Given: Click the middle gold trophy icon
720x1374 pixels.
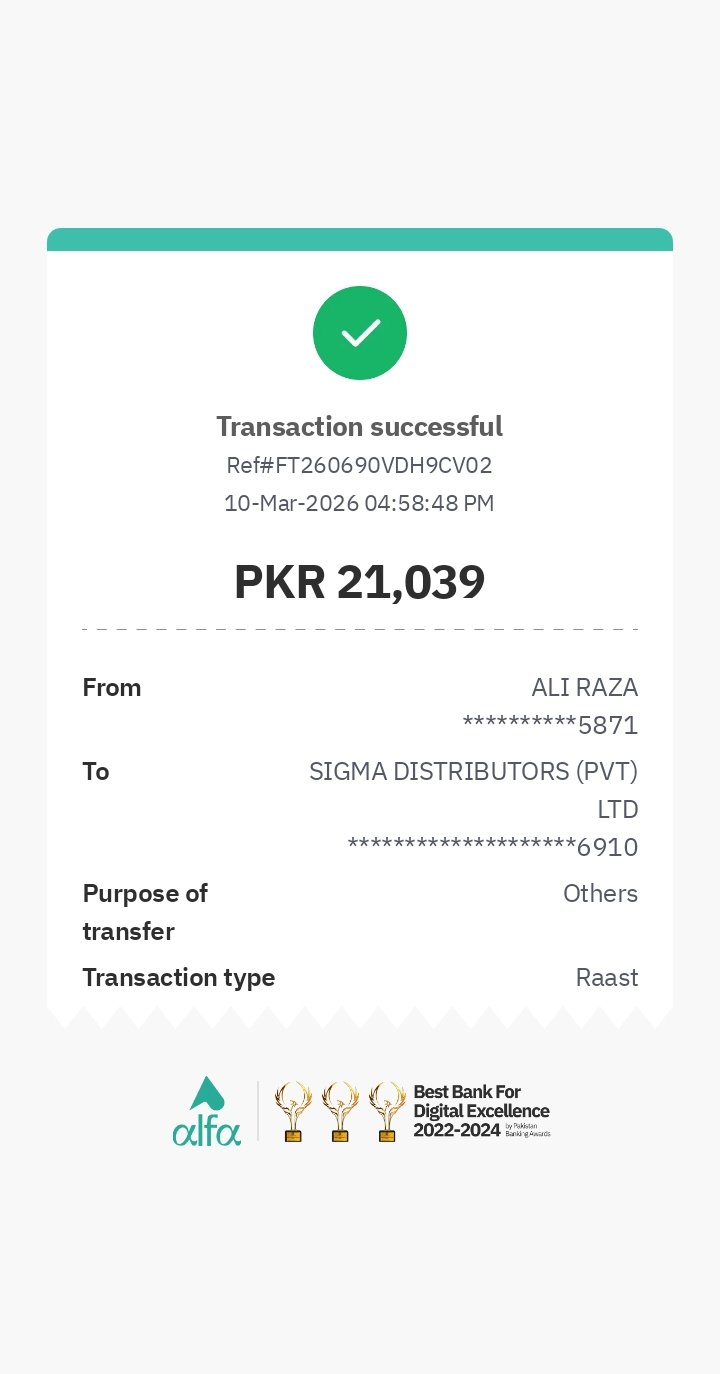Looking at the screenshot, I should pyautogui.click(x=340, y=1112).
